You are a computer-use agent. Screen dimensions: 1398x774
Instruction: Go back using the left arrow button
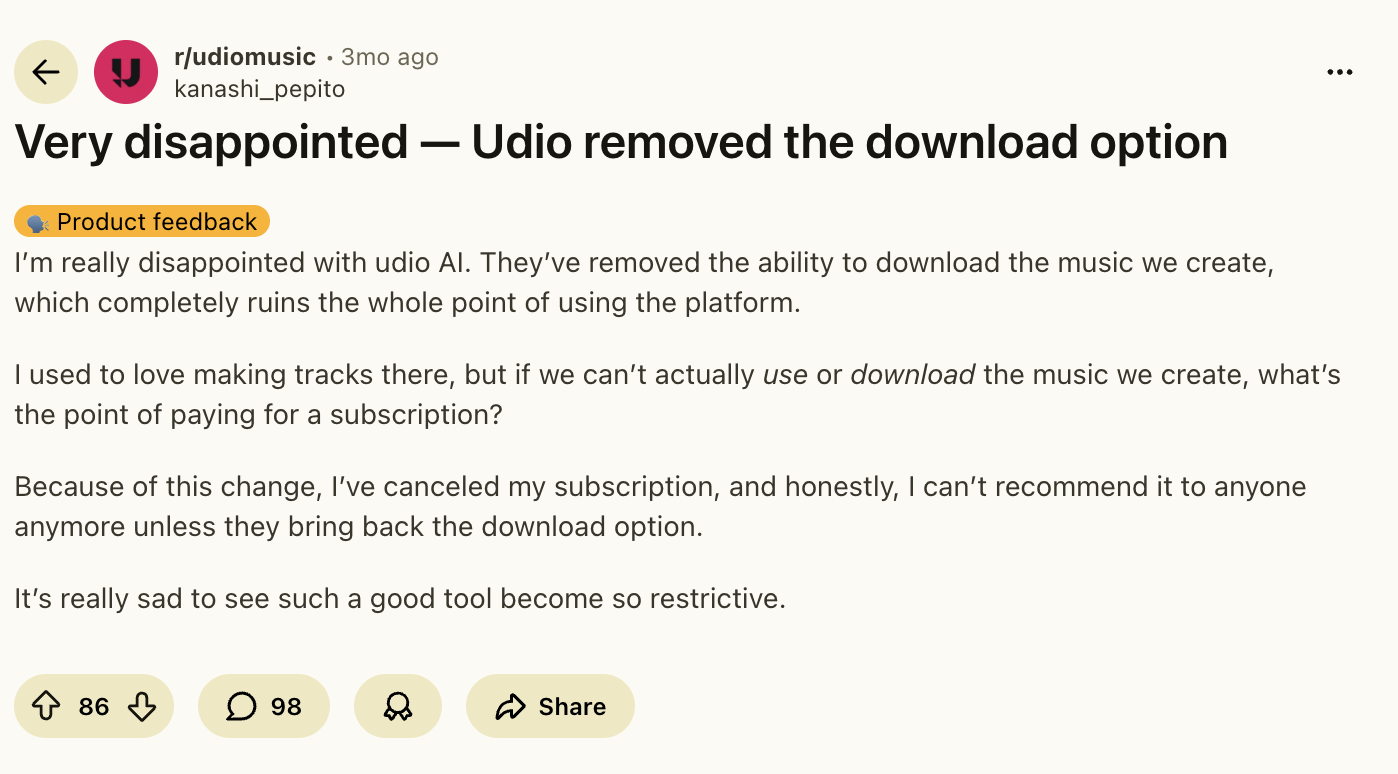tap(46, 72)
